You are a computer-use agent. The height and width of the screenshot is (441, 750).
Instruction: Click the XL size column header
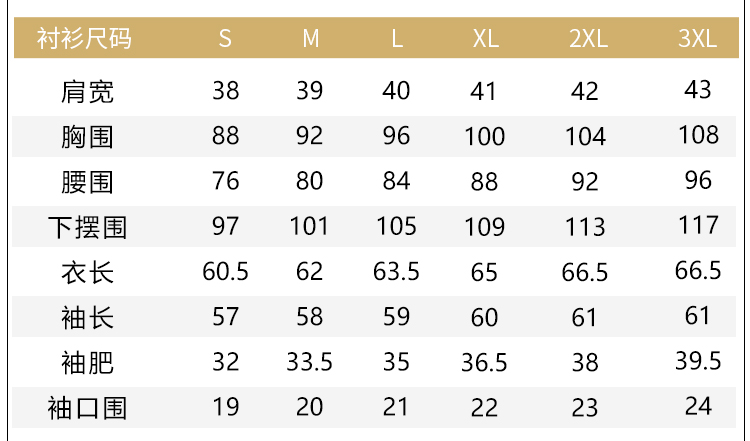pyautogui.click(x=485, y=40)
